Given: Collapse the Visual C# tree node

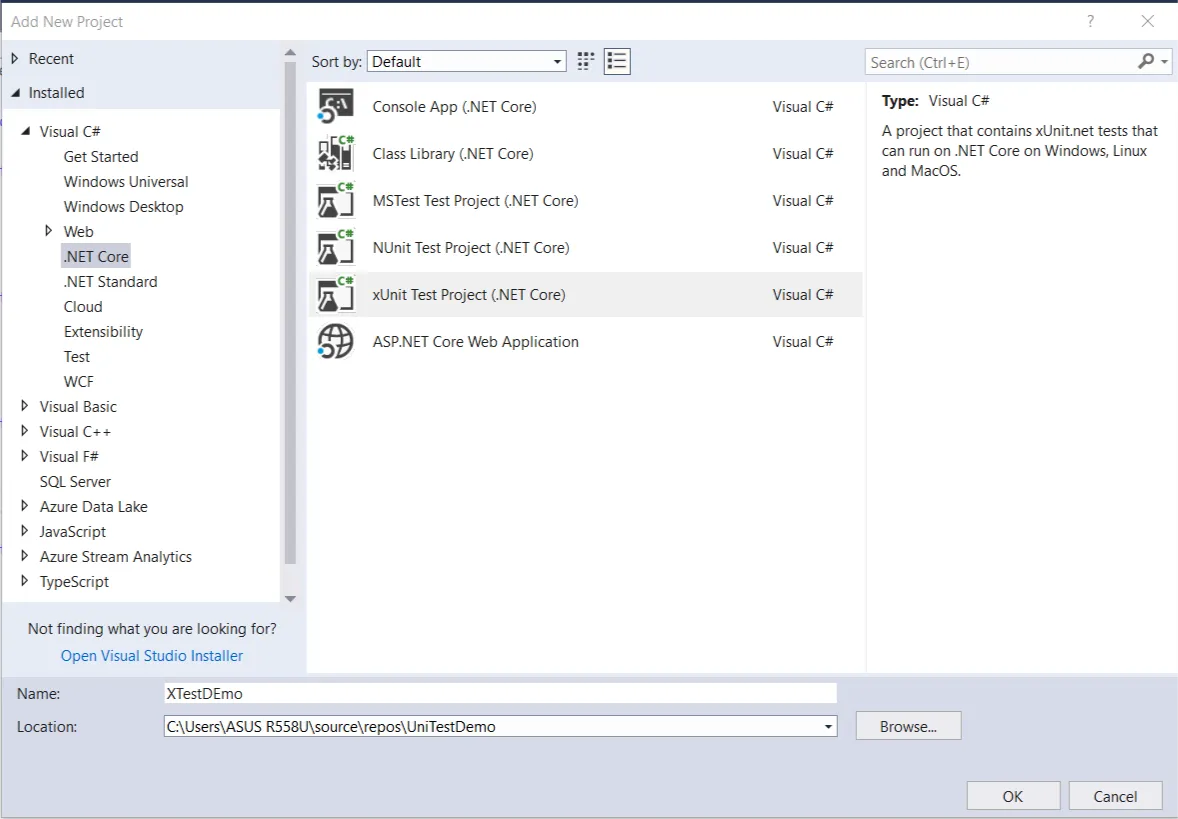Looking at the screenshot, I should pyautogui.click(x=26, y=131).
